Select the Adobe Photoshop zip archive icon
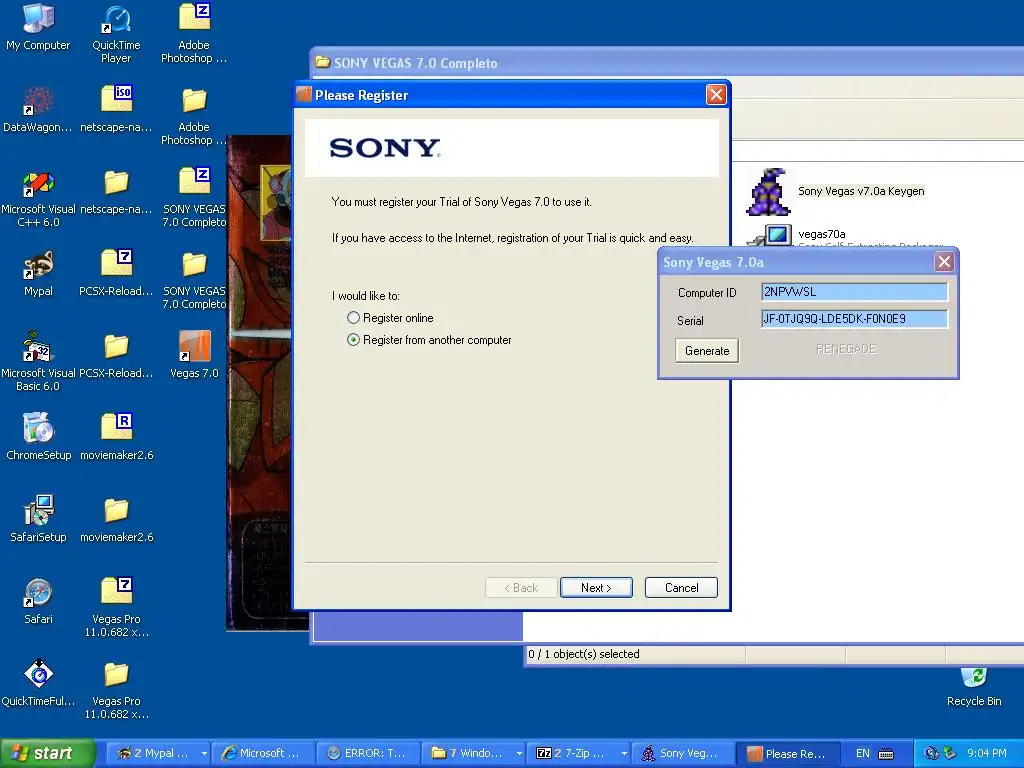 tap(194, 33)
